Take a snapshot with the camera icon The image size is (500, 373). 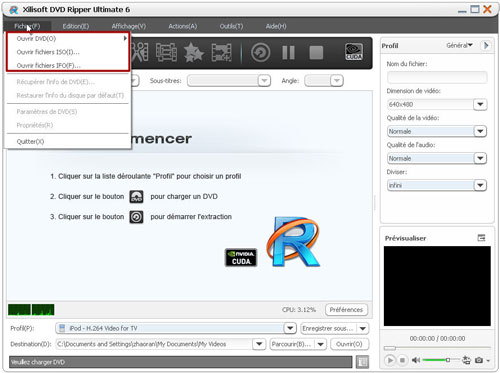click(x=479, y=360)
